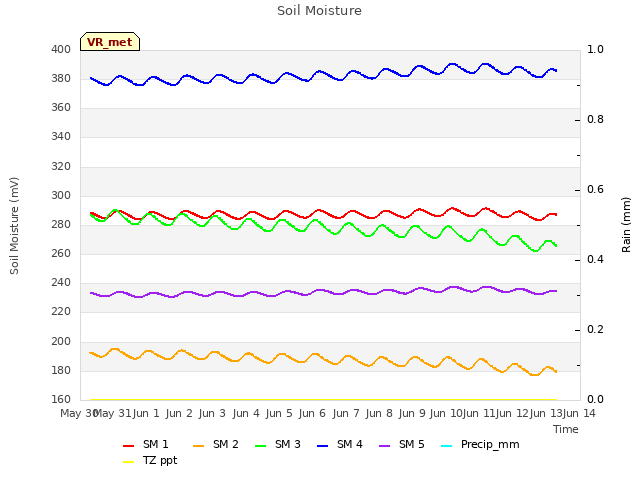This screenshot has height=480, width=640.
Task: Click the Jun 8 date label
Action: pos(379,413)
